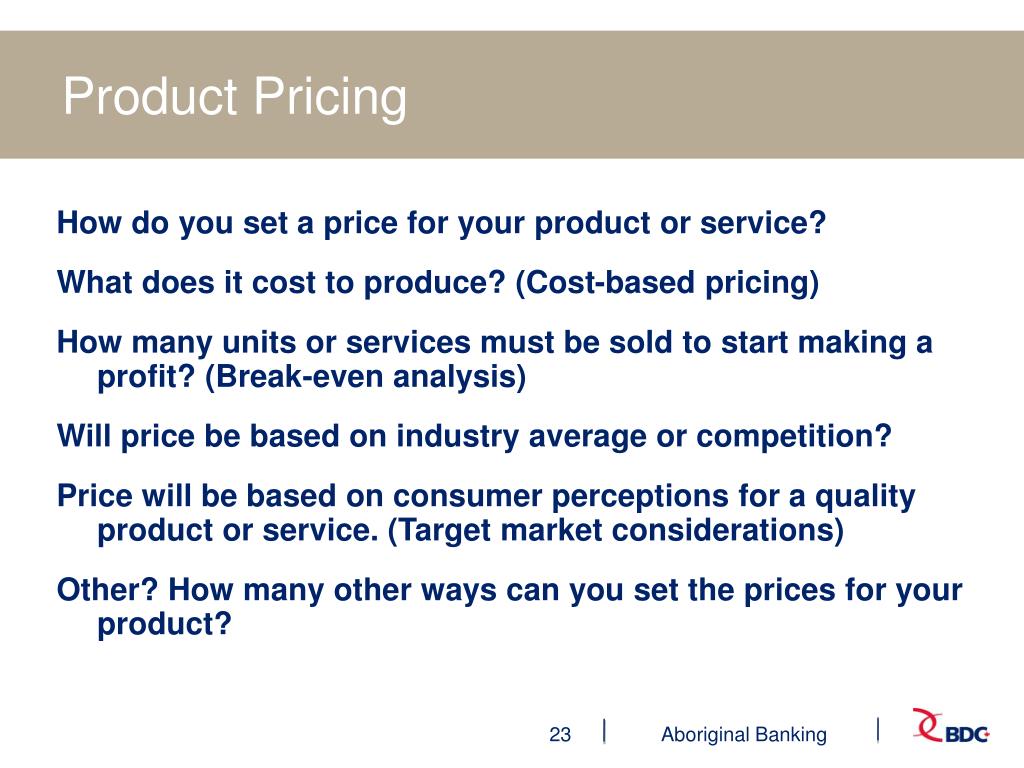The height and width of the screenshot is (768, 1024).
Task: Select the Other pricing ways question
Action: tap(509, 607)
